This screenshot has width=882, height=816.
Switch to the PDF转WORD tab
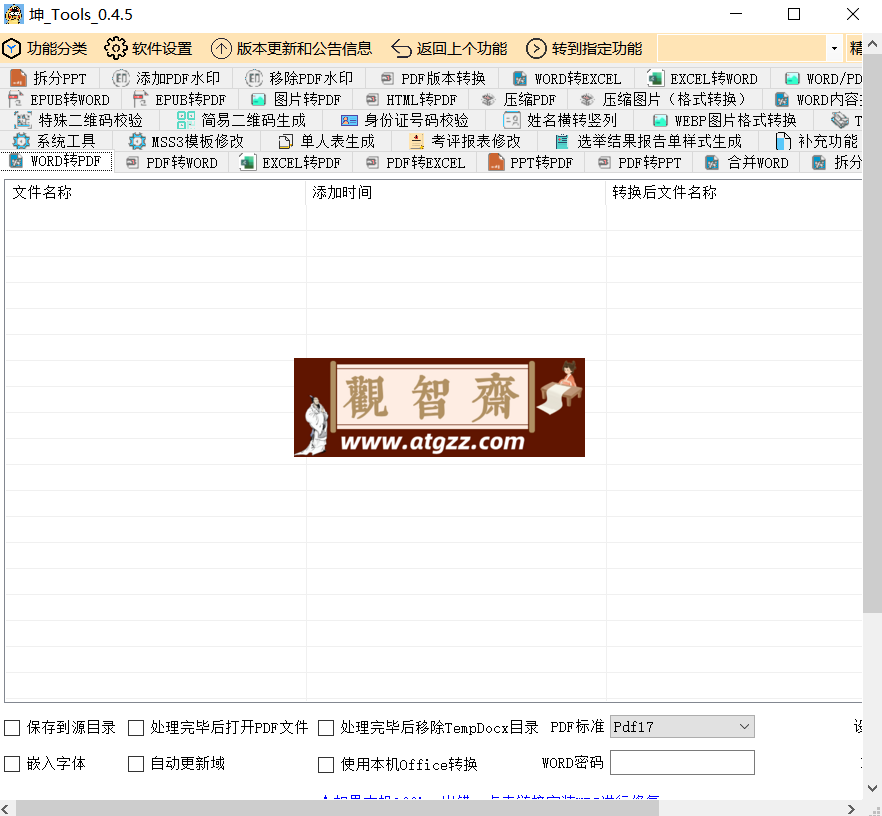point(172,163)
